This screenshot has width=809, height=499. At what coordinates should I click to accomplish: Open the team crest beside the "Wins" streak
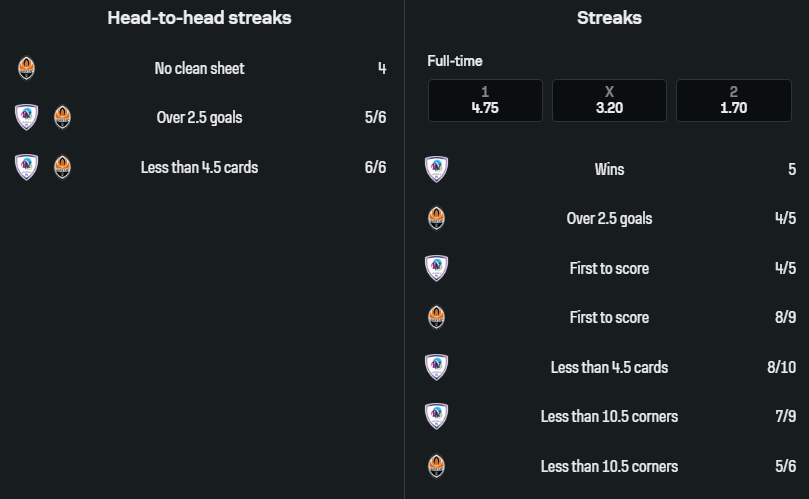coord(436,169)
